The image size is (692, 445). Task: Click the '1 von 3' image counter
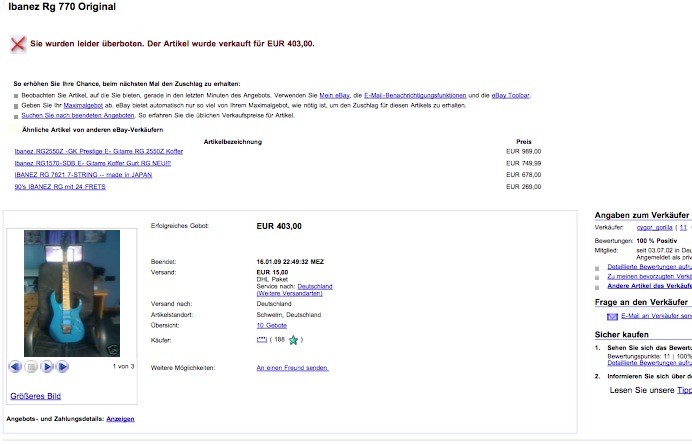pyautogui.click(x=124, y=366)
